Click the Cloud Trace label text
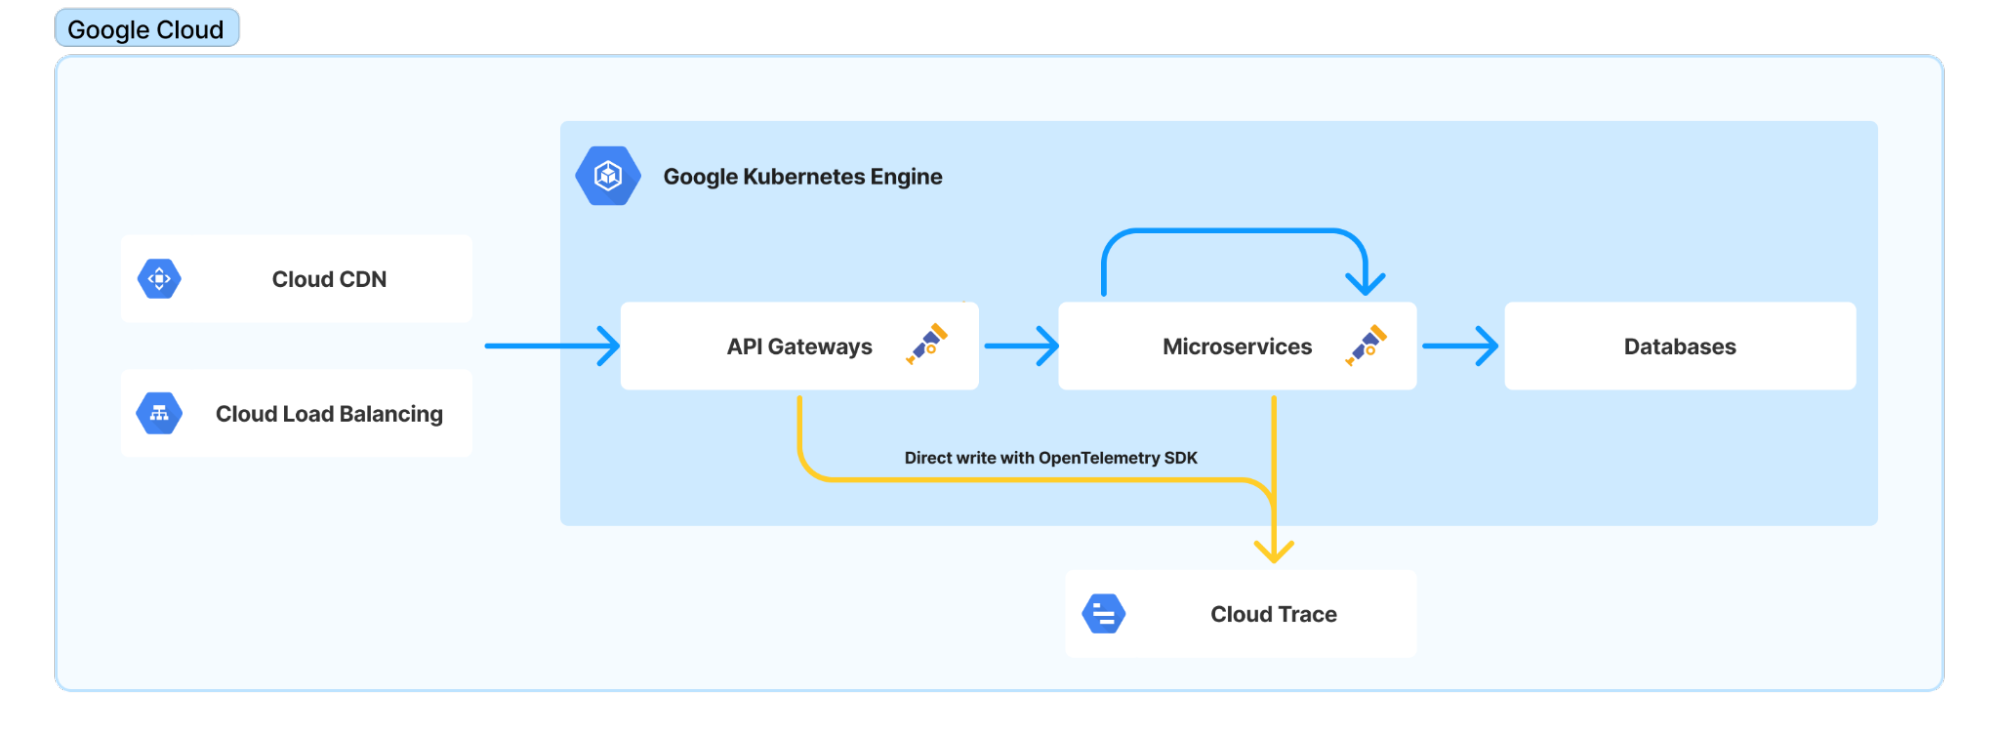This screenshot has height=747, width=1999. tap(1273, 614)
